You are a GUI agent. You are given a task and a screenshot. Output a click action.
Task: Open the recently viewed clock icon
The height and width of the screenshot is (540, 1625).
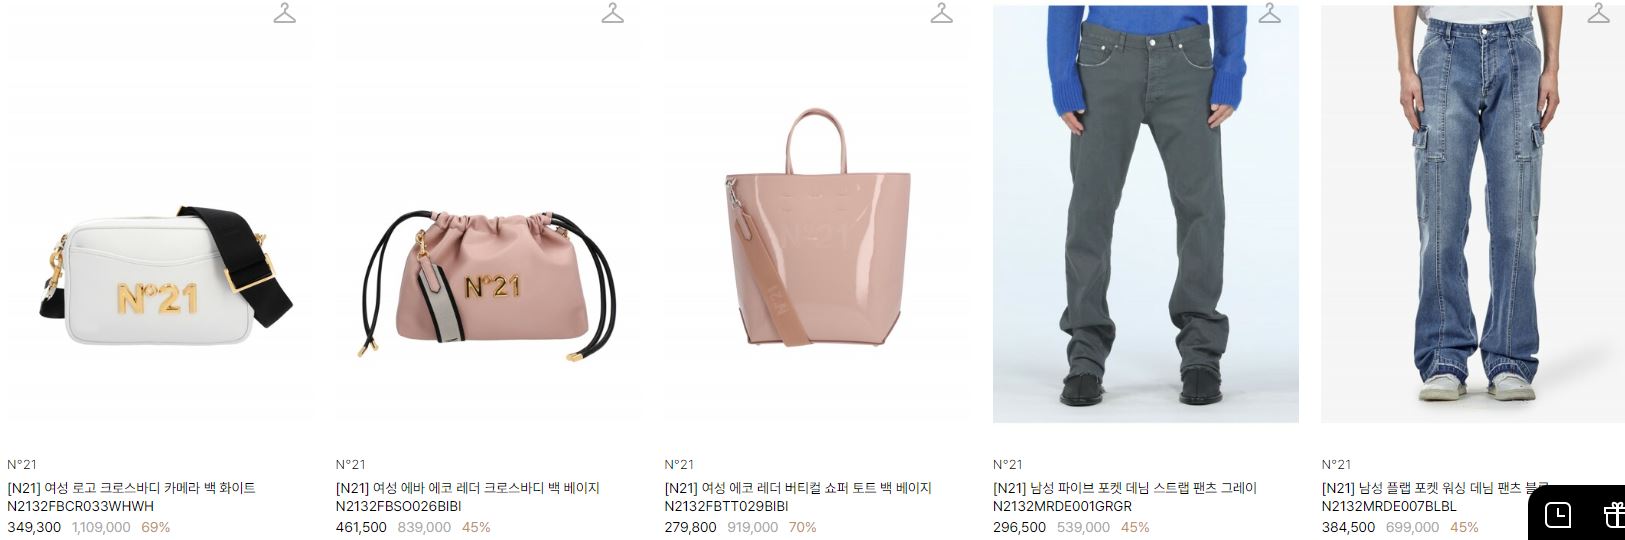1558,515
